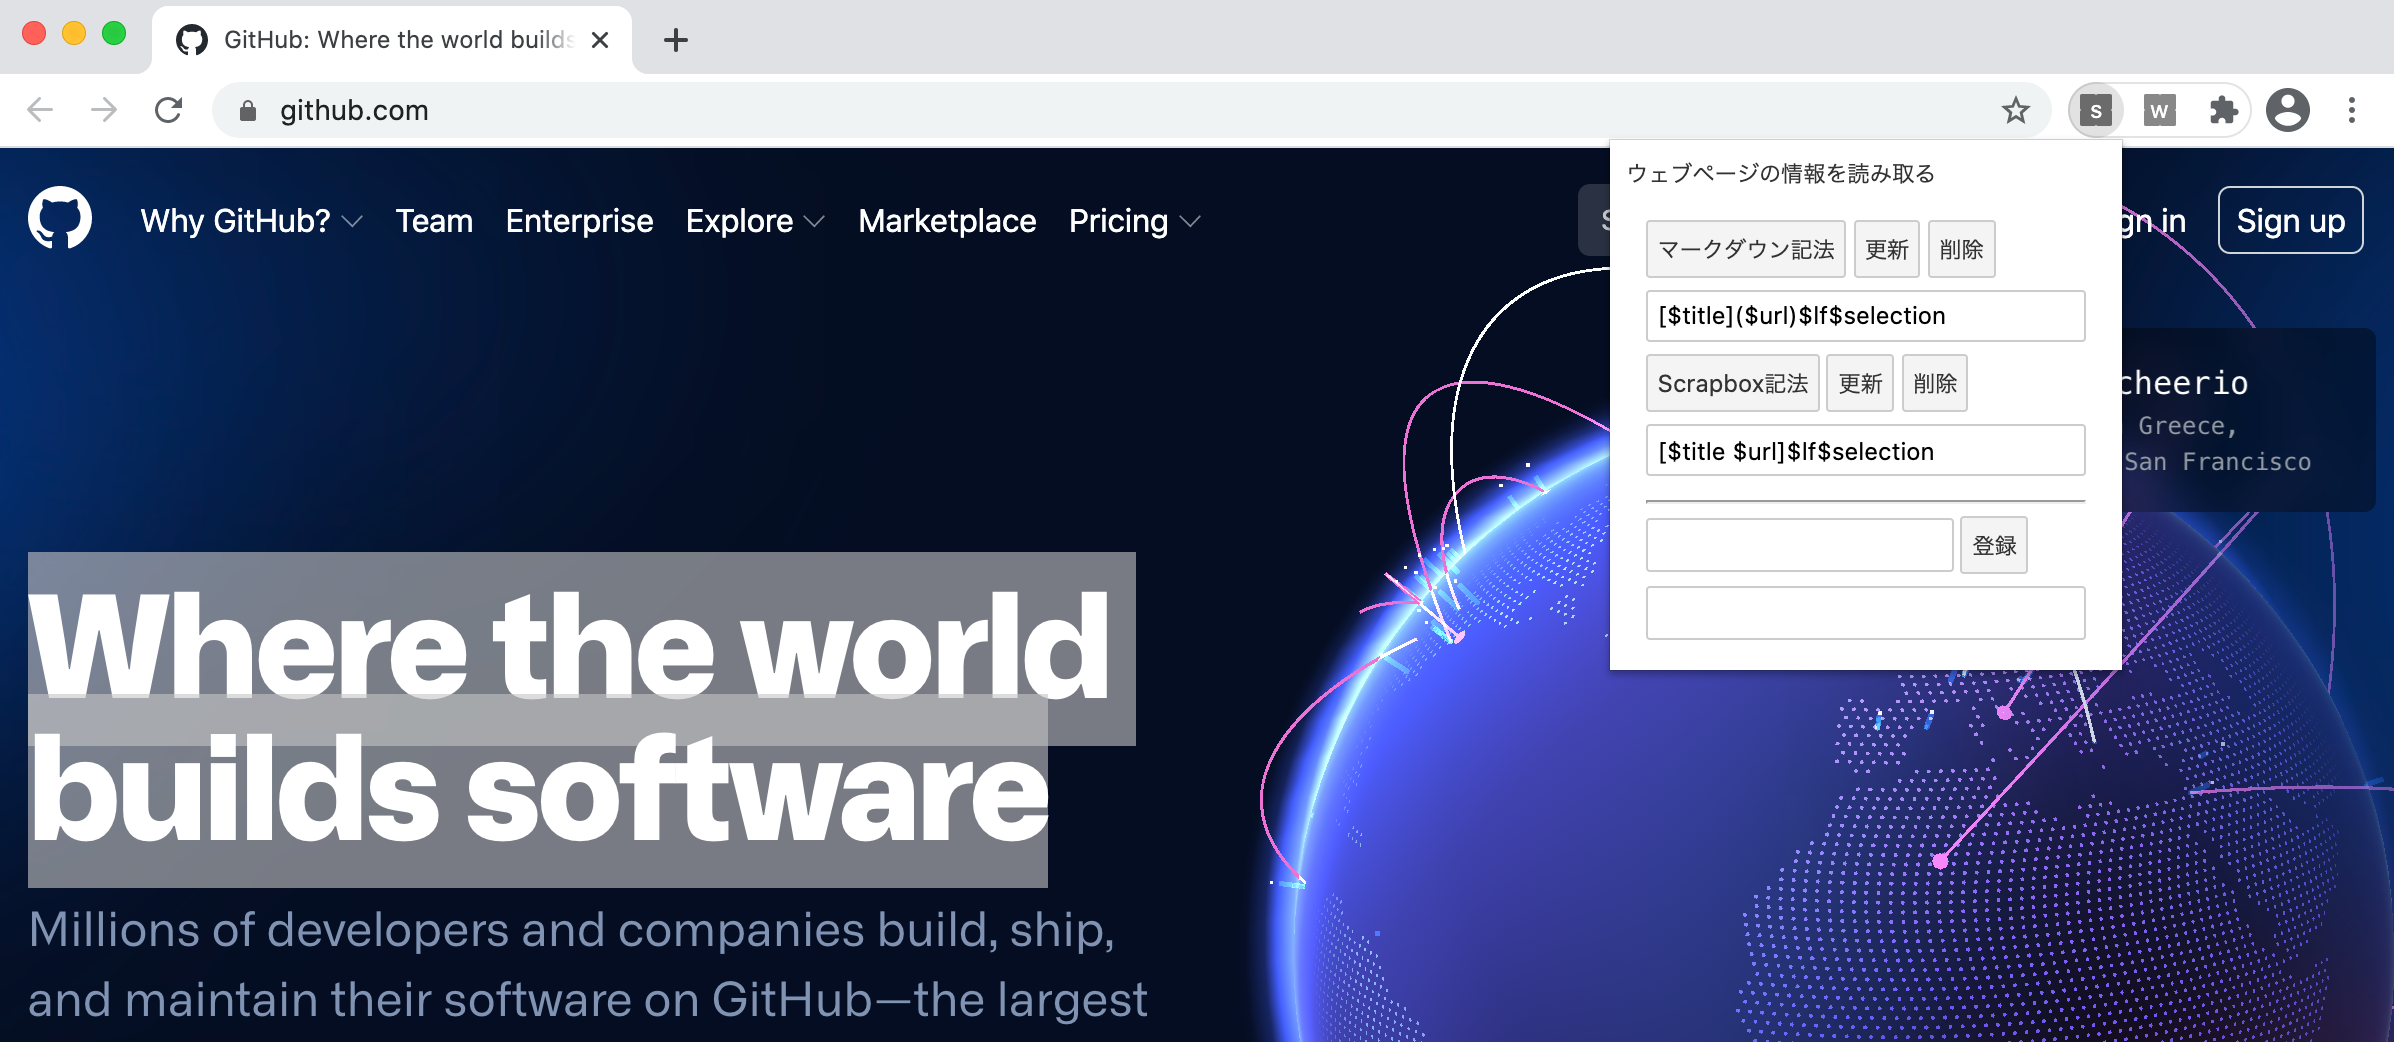Open Chrome's three-dot menu
This screenshot has height=1042, width=2394.
point(2352,110)
